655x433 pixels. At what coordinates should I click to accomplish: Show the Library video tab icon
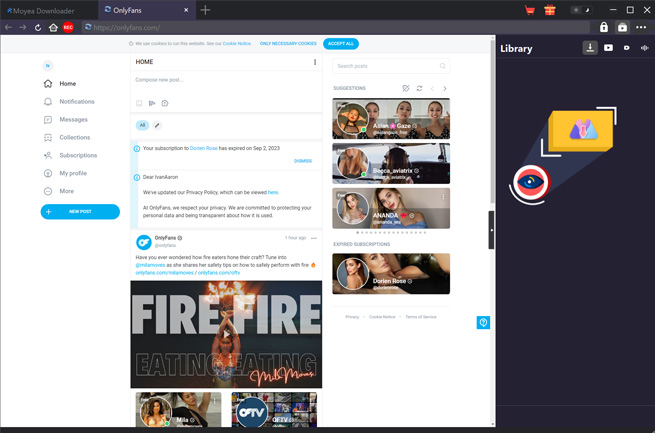click(608, 48)
